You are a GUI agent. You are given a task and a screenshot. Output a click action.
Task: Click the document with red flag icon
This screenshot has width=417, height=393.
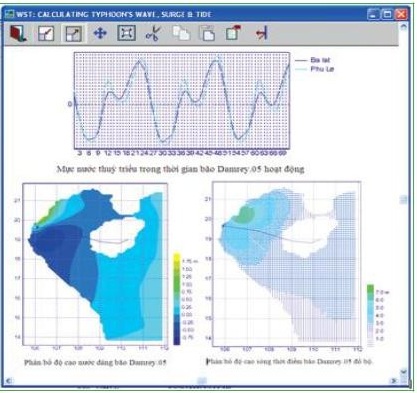click(233, 33)
